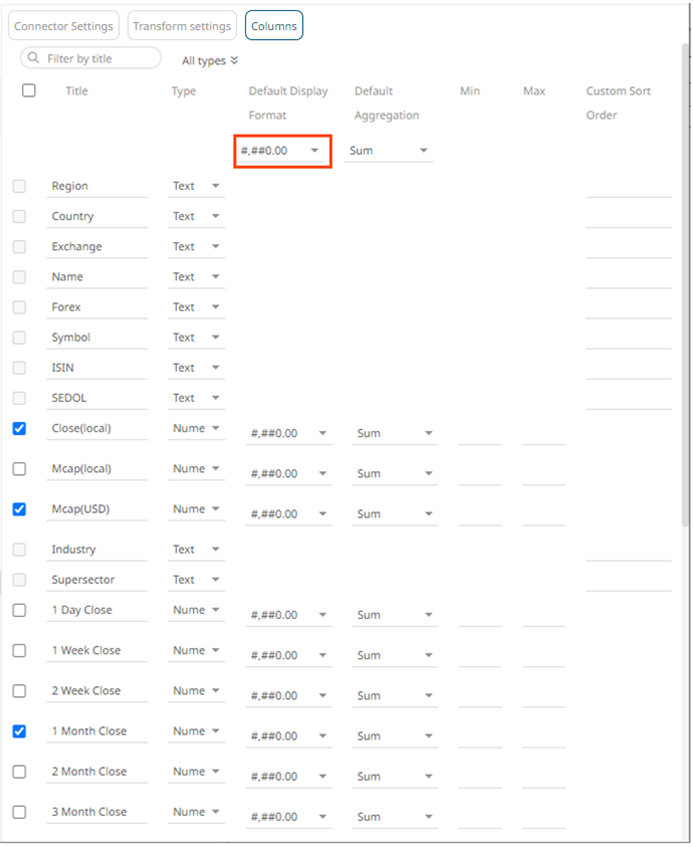Open the Transform settings tab

[182, 26]
